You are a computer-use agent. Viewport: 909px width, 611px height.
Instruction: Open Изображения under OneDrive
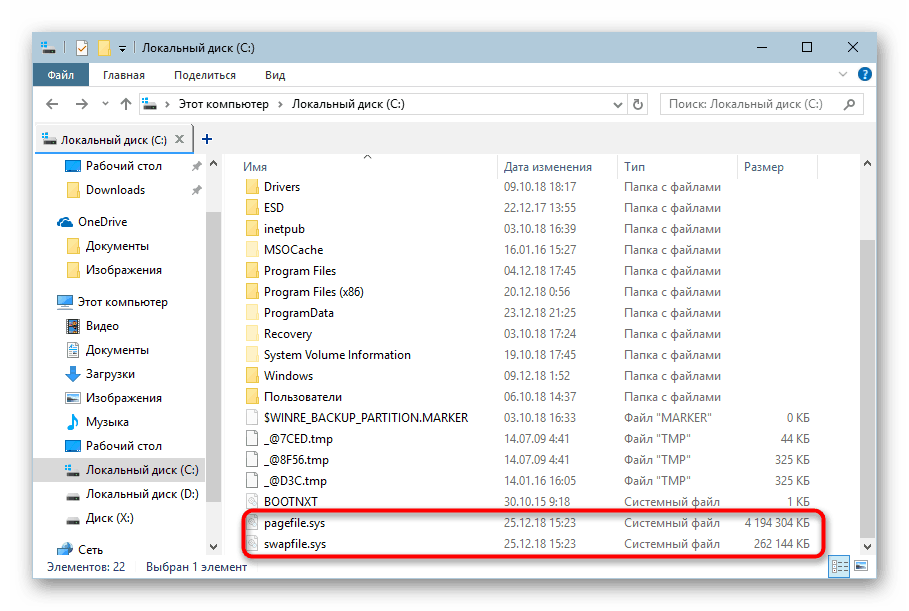click(123, 270)
